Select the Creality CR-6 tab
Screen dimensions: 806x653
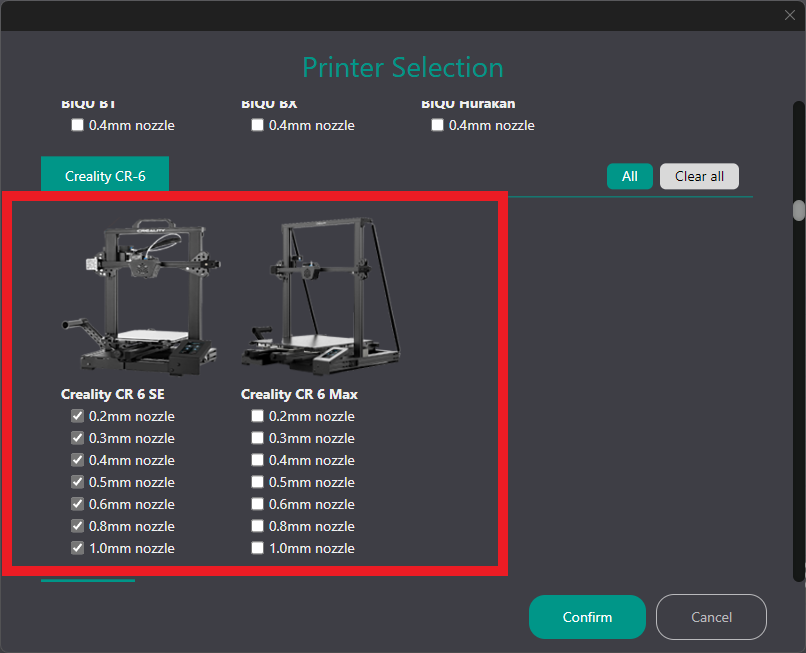(x=105, y=176)
